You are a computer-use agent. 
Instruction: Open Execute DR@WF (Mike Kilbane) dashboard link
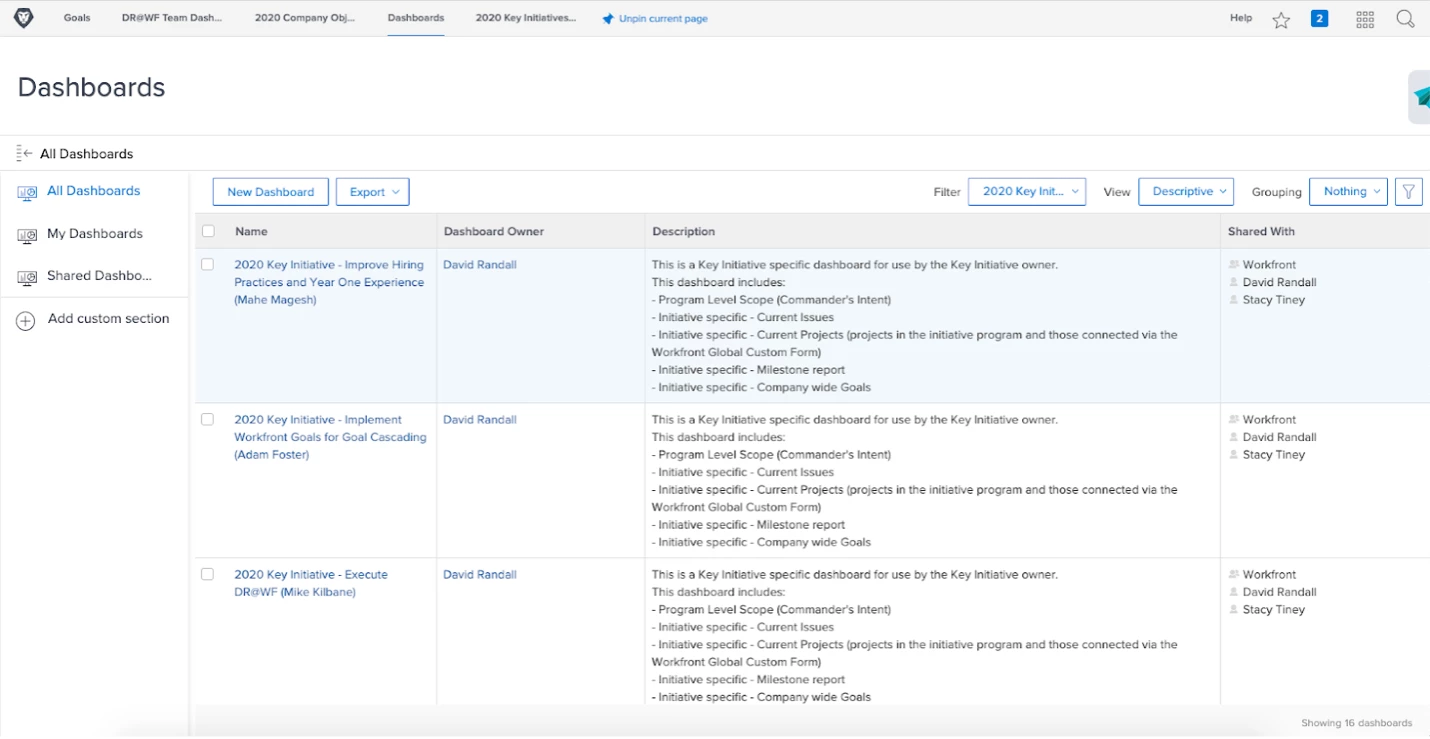tap(311, 583)
